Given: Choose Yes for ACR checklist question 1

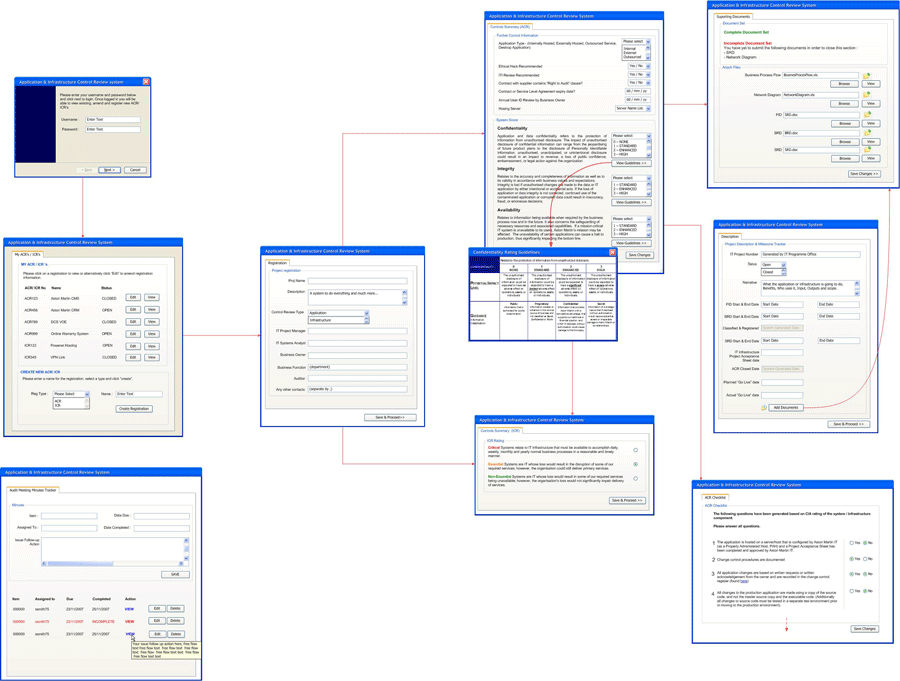Looking at the screenshot, I should coord(852,543).
